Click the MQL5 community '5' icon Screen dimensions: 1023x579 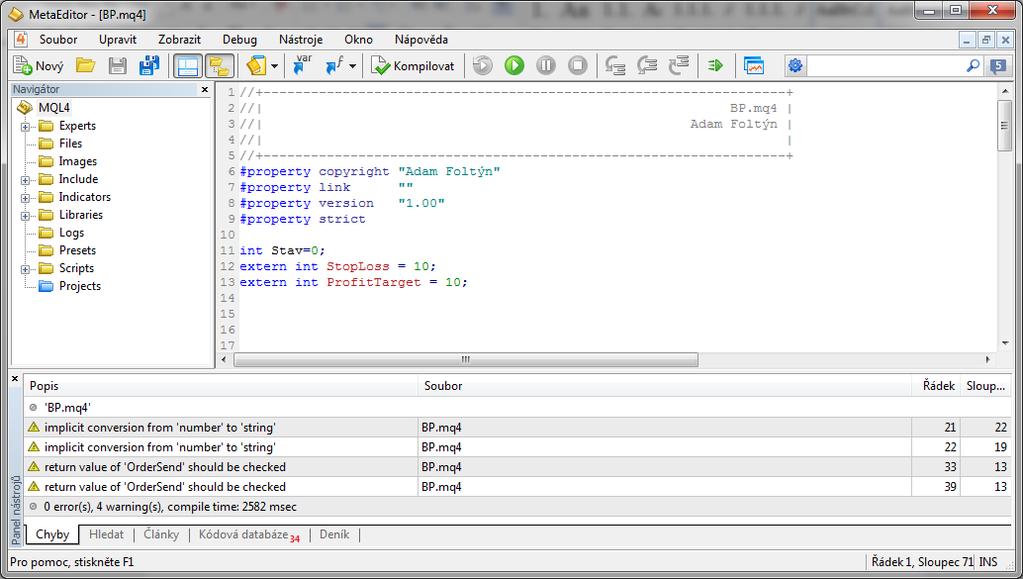(x=998, y=65)
